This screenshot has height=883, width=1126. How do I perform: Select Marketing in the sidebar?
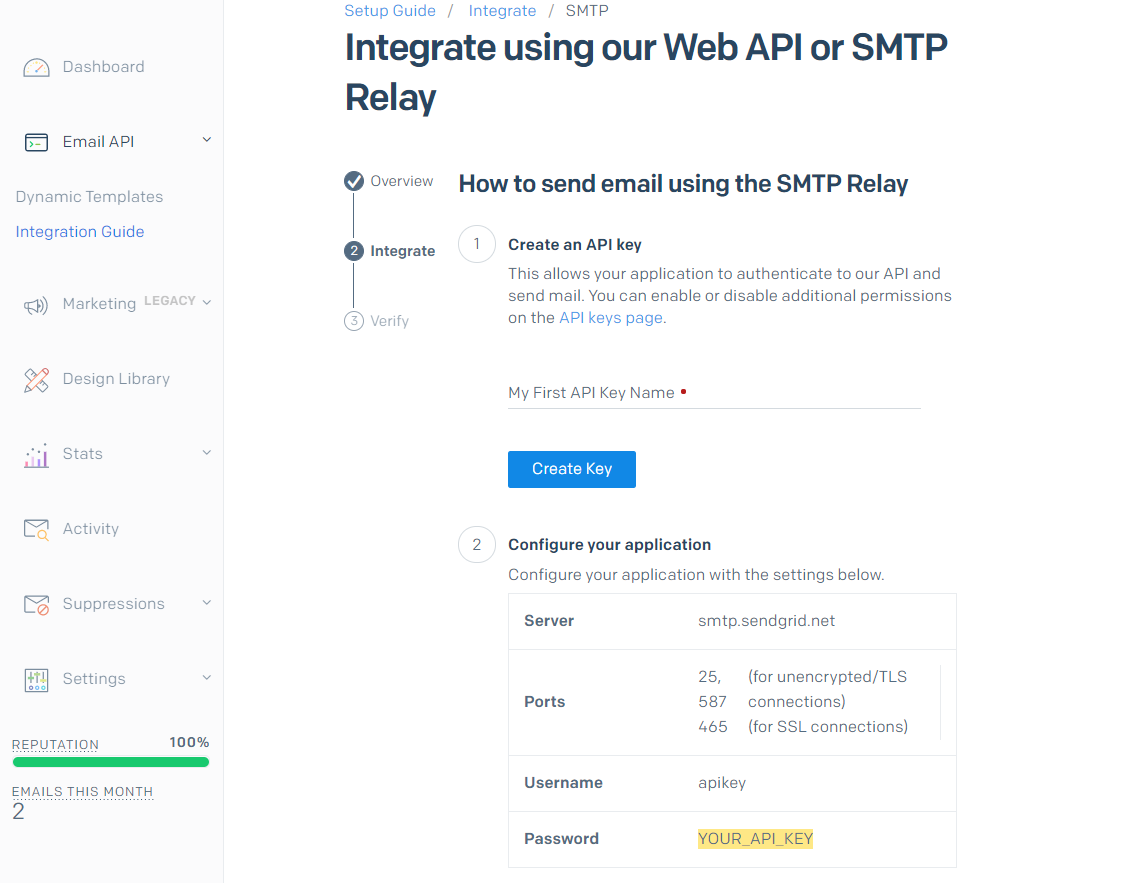point(99,304)
